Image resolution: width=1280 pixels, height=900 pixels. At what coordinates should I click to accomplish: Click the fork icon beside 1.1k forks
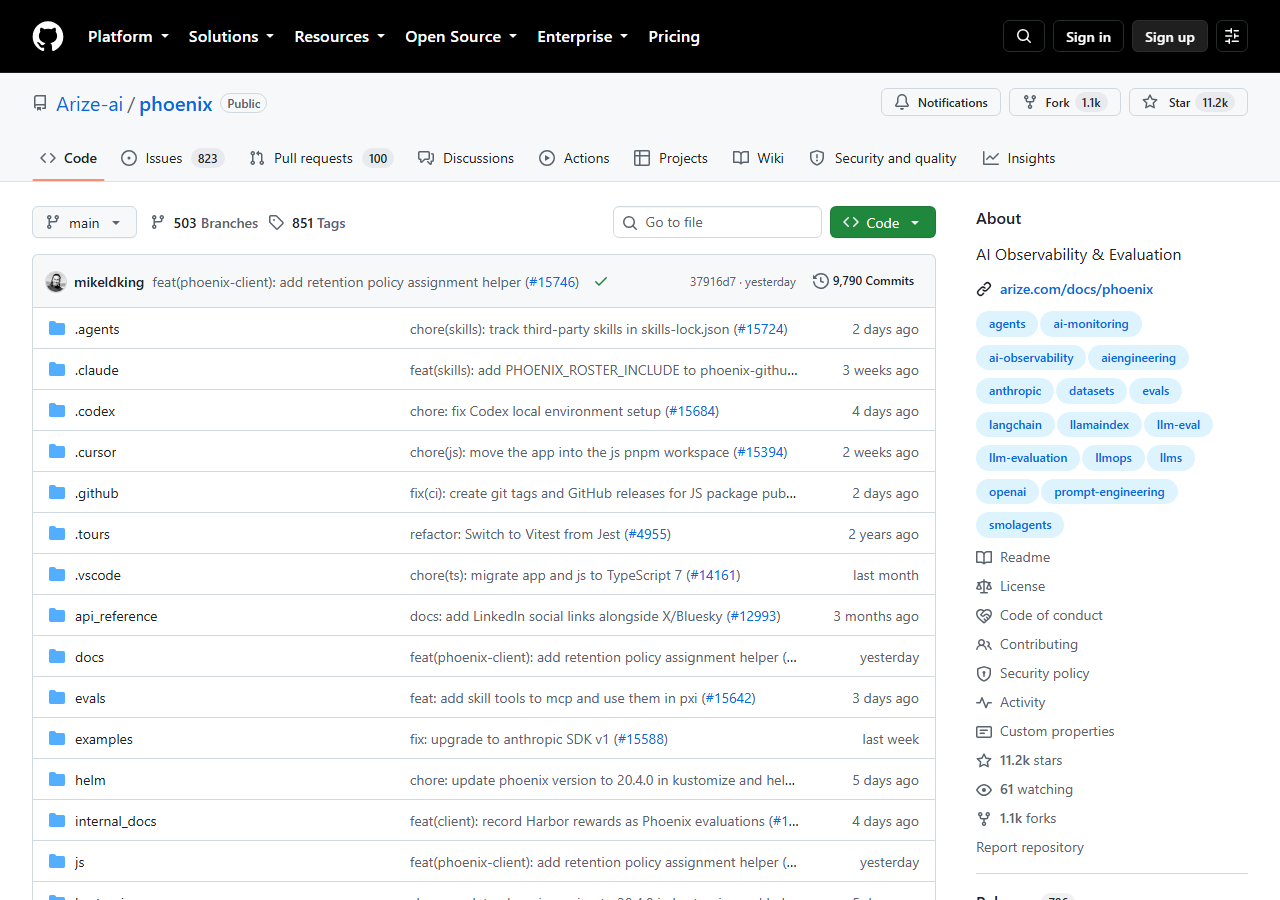click(x=984, y=818)
